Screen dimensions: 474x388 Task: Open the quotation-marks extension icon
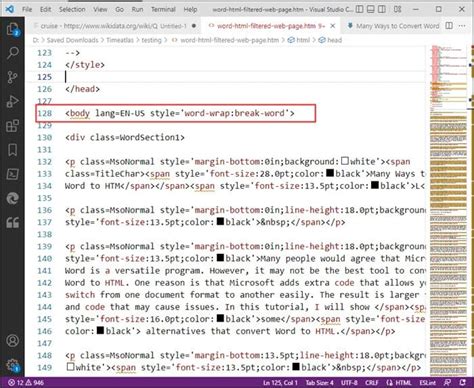click(13, 223)
